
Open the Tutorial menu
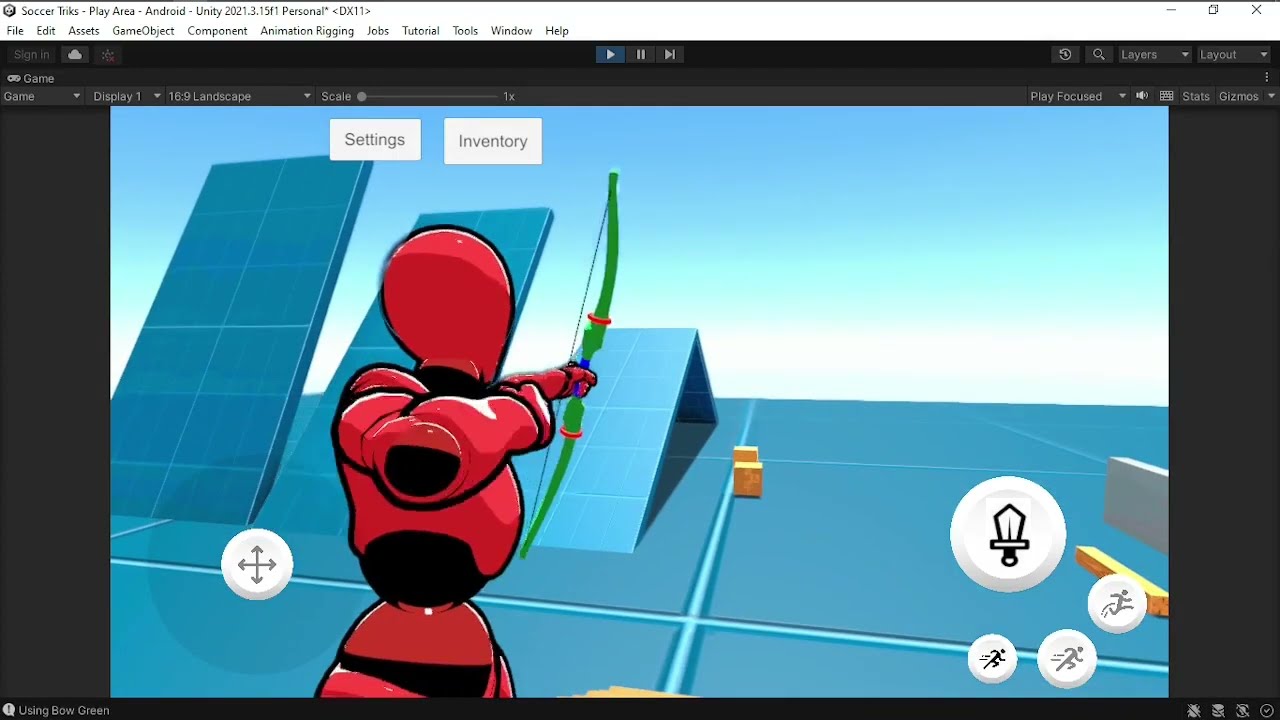point(421,31)
